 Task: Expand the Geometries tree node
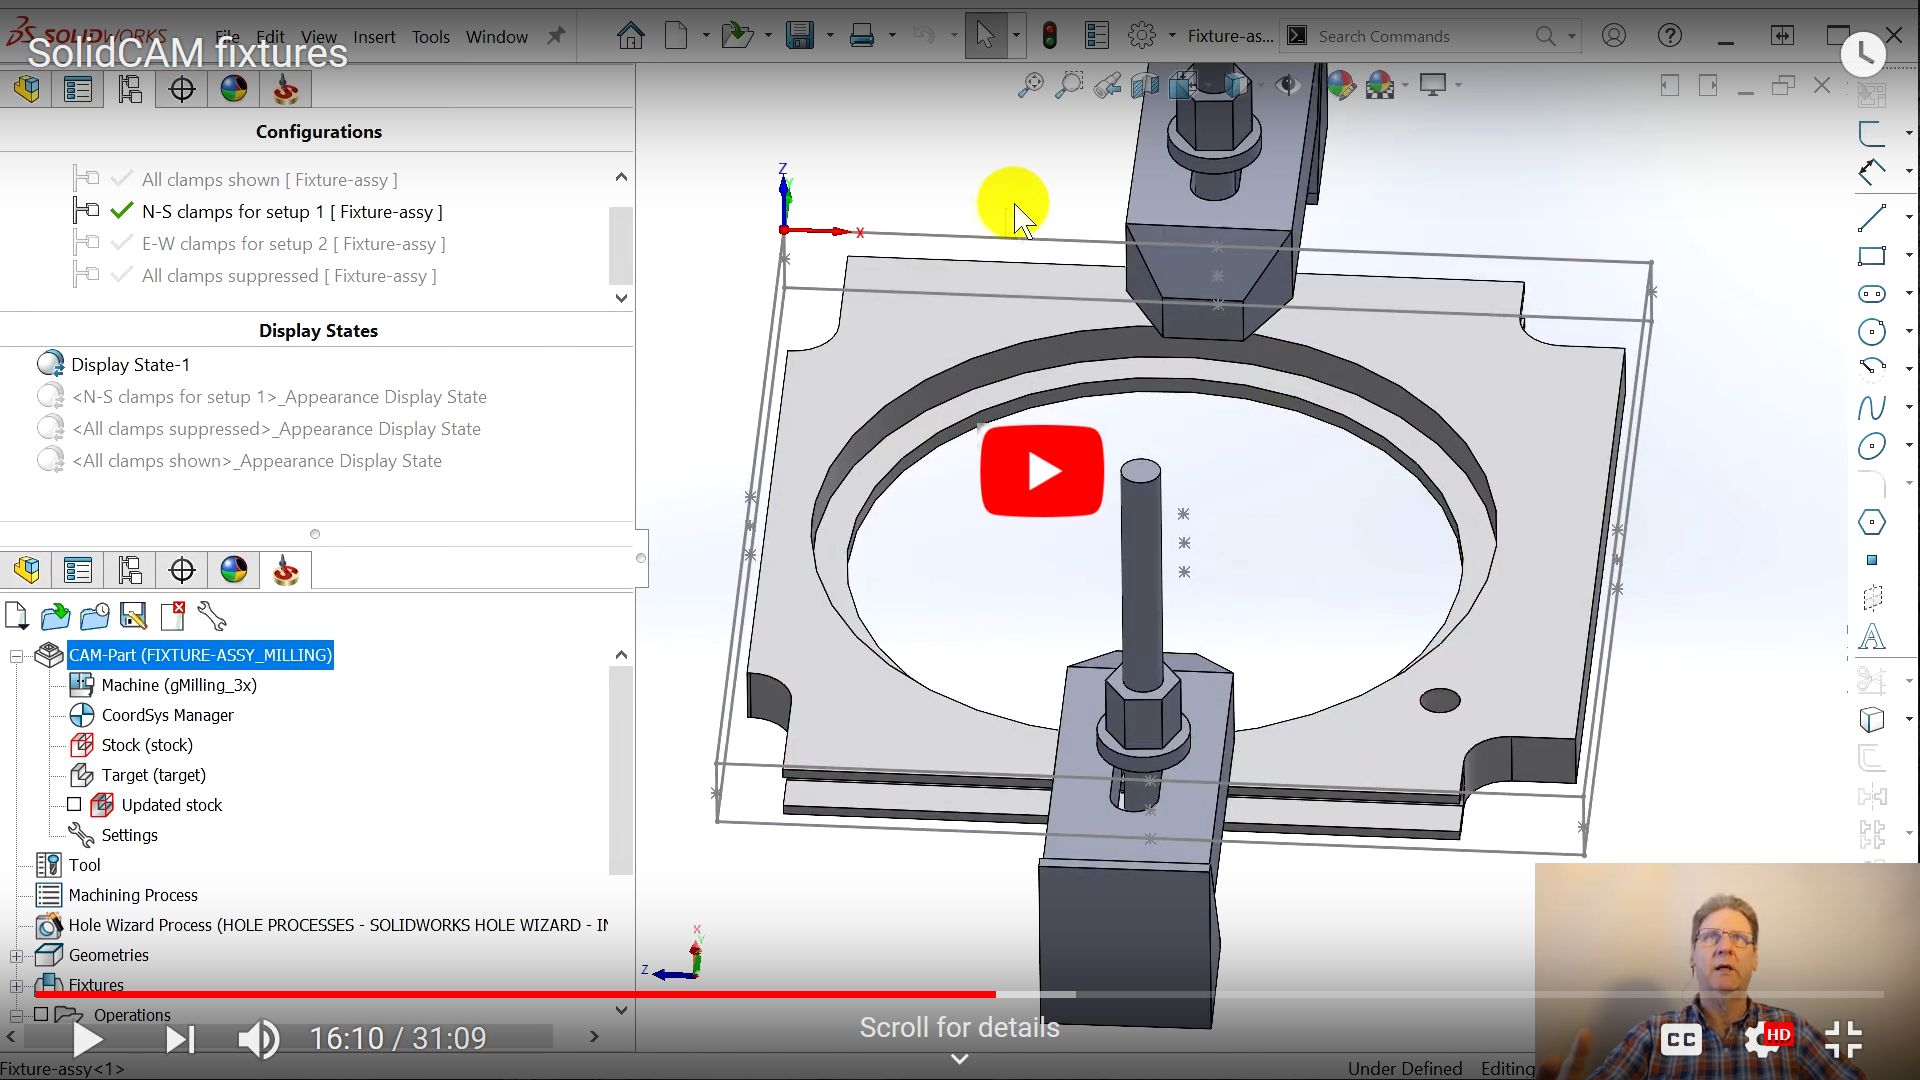[16, 956]
